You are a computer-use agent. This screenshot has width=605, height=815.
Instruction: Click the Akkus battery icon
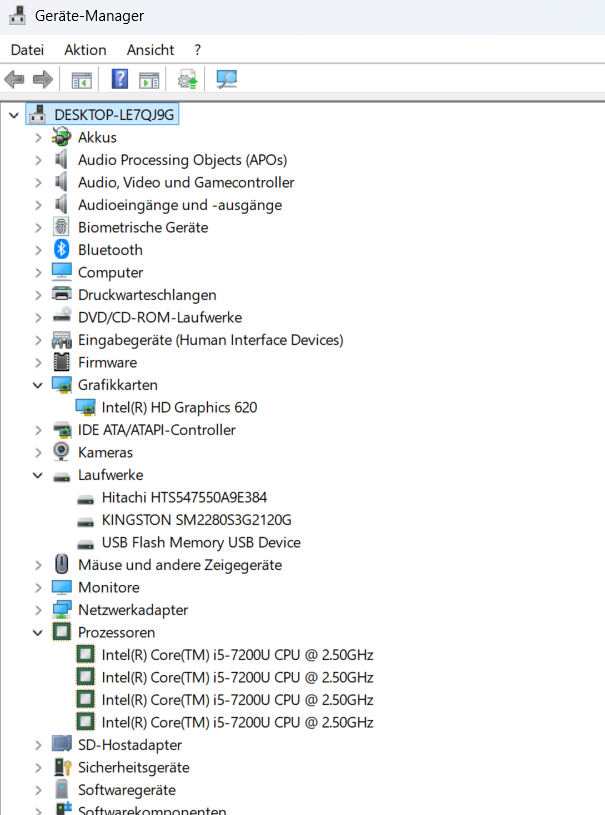61,137
